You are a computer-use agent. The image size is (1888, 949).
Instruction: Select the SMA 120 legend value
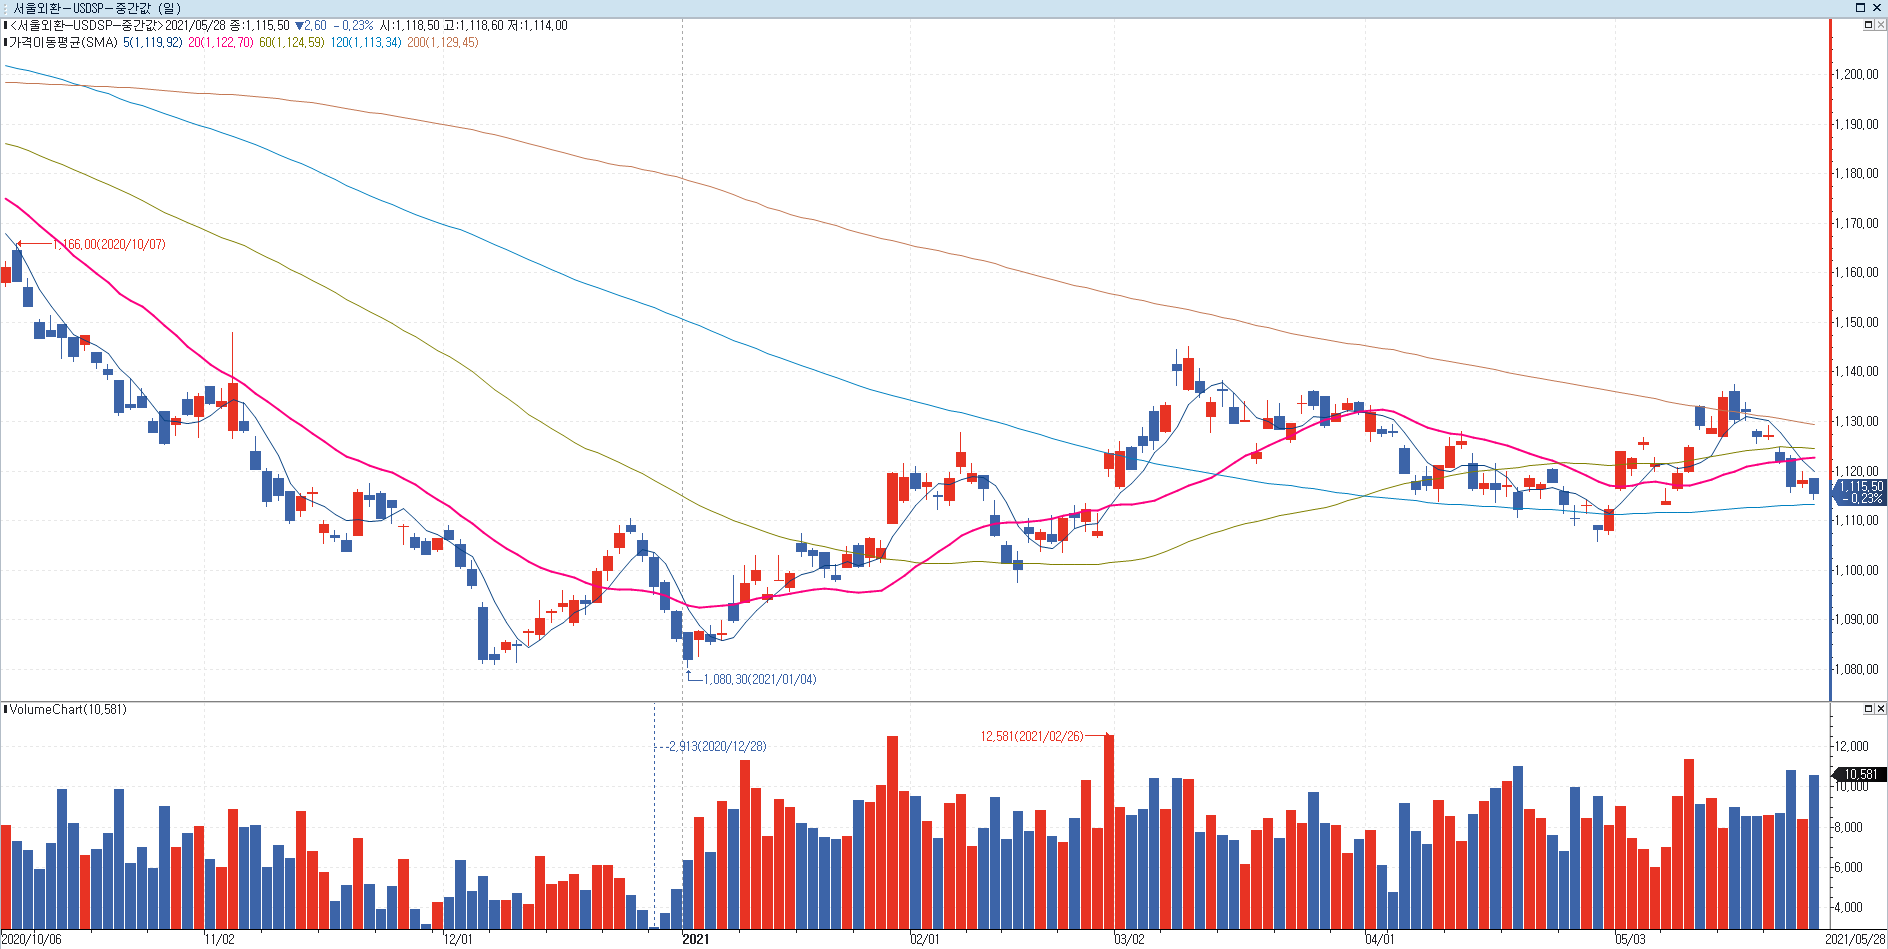point(366,43)
